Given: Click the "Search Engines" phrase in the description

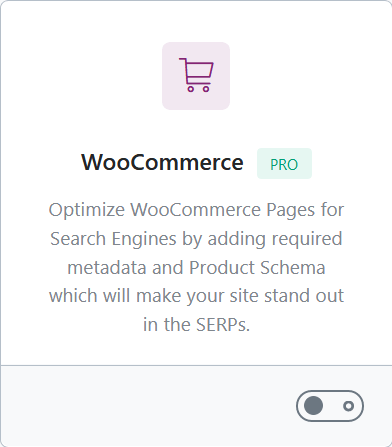Looking at the screenshot, I should pyautogui.click(x=113, y=239).
